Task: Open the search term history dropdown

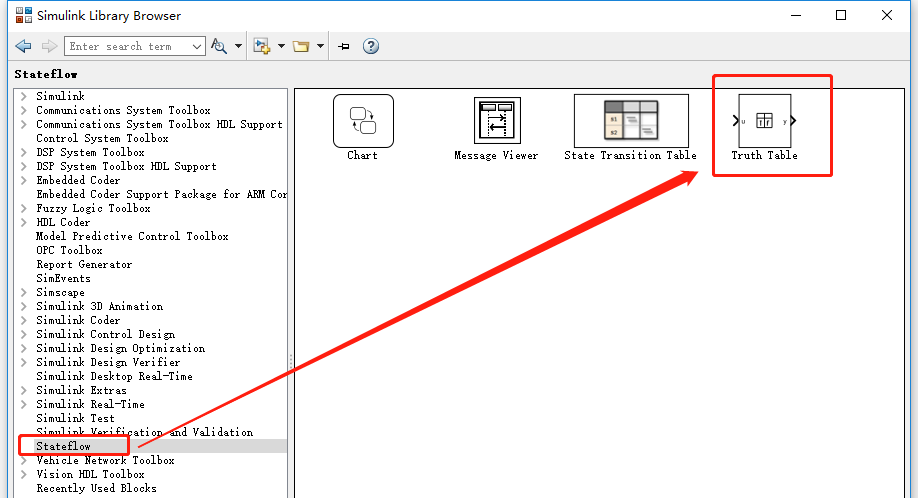Action: tap(197, 46)
